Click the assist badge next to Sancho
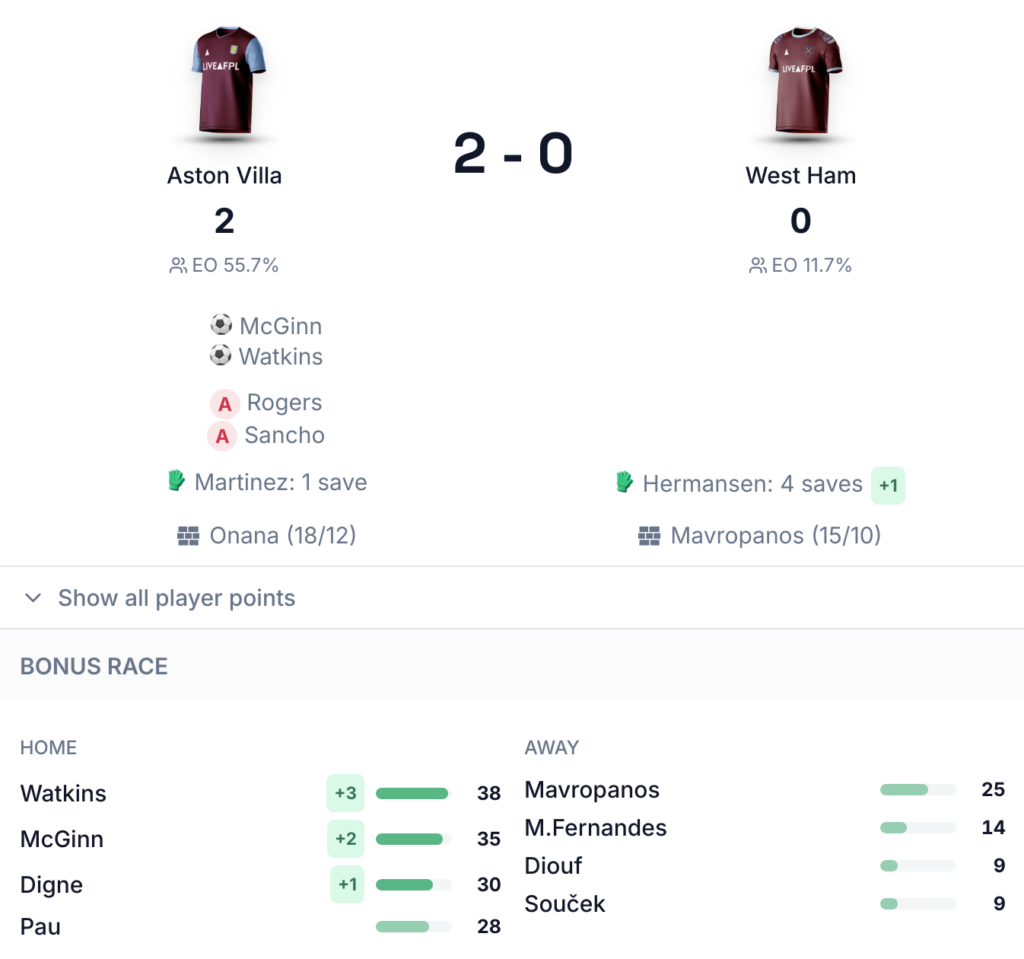 [x=223, y=435]
